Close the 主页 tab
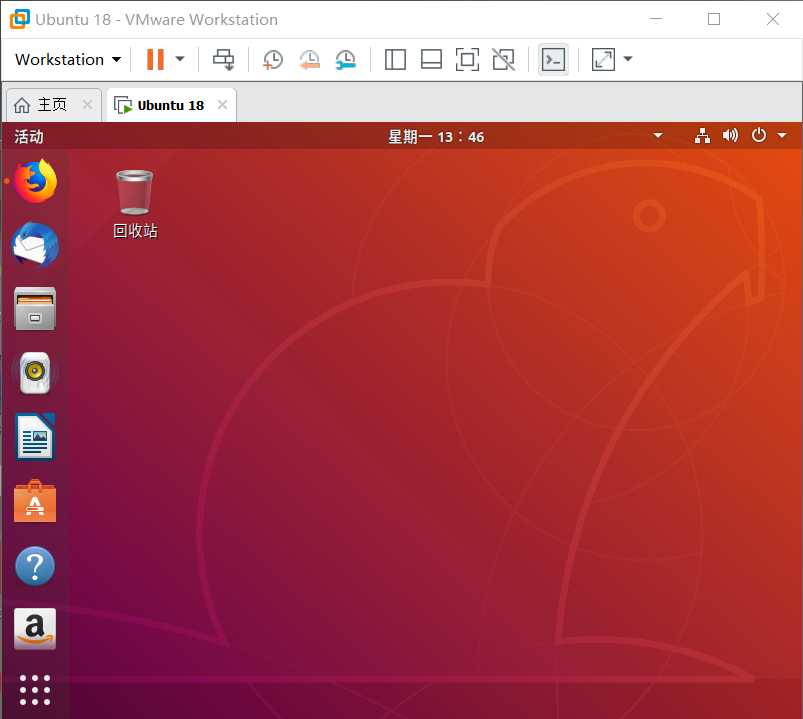Screen dimensions: 803x719 (88, 104)
